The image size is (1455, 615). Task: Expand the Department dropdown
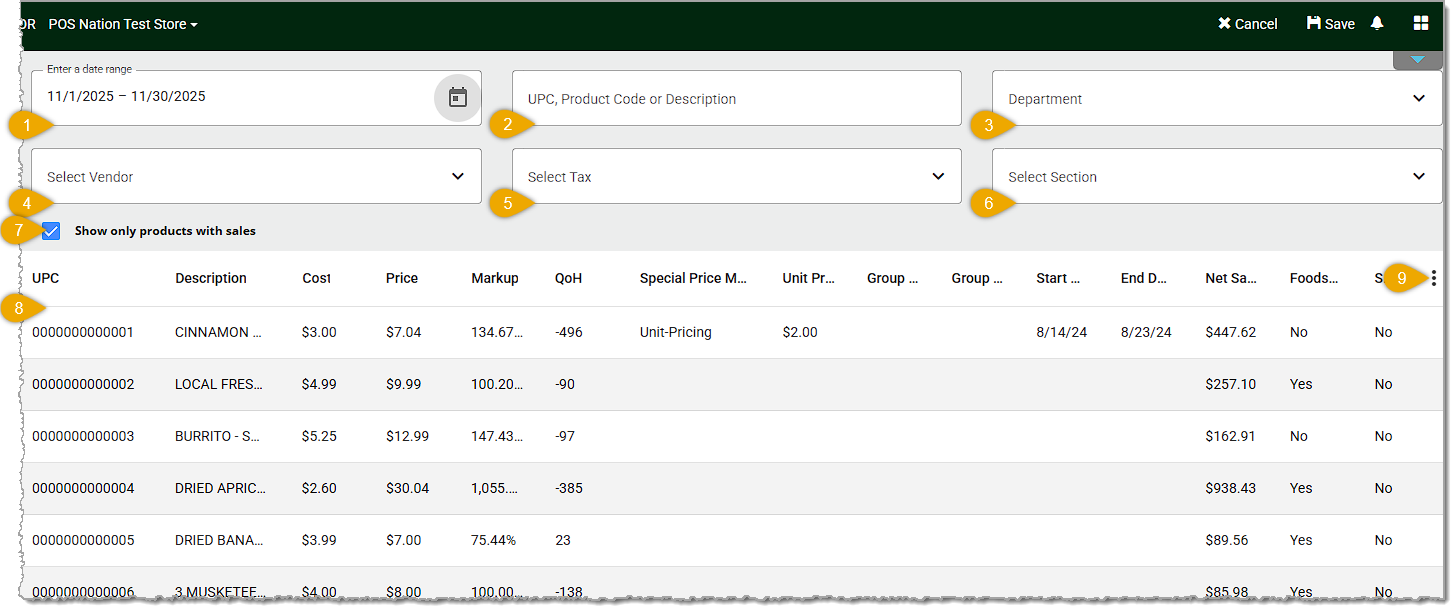click(x=1217, y=98)
